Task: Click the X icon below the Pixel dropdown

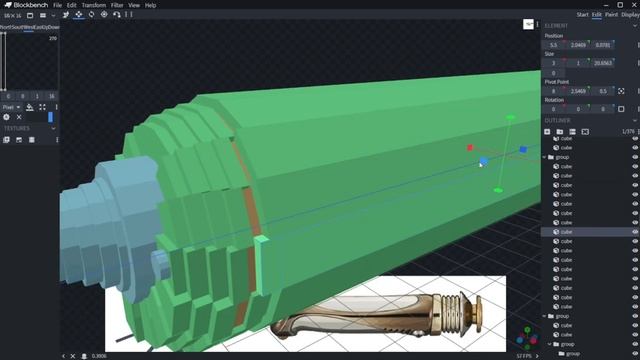Action: tap(19, 117)
